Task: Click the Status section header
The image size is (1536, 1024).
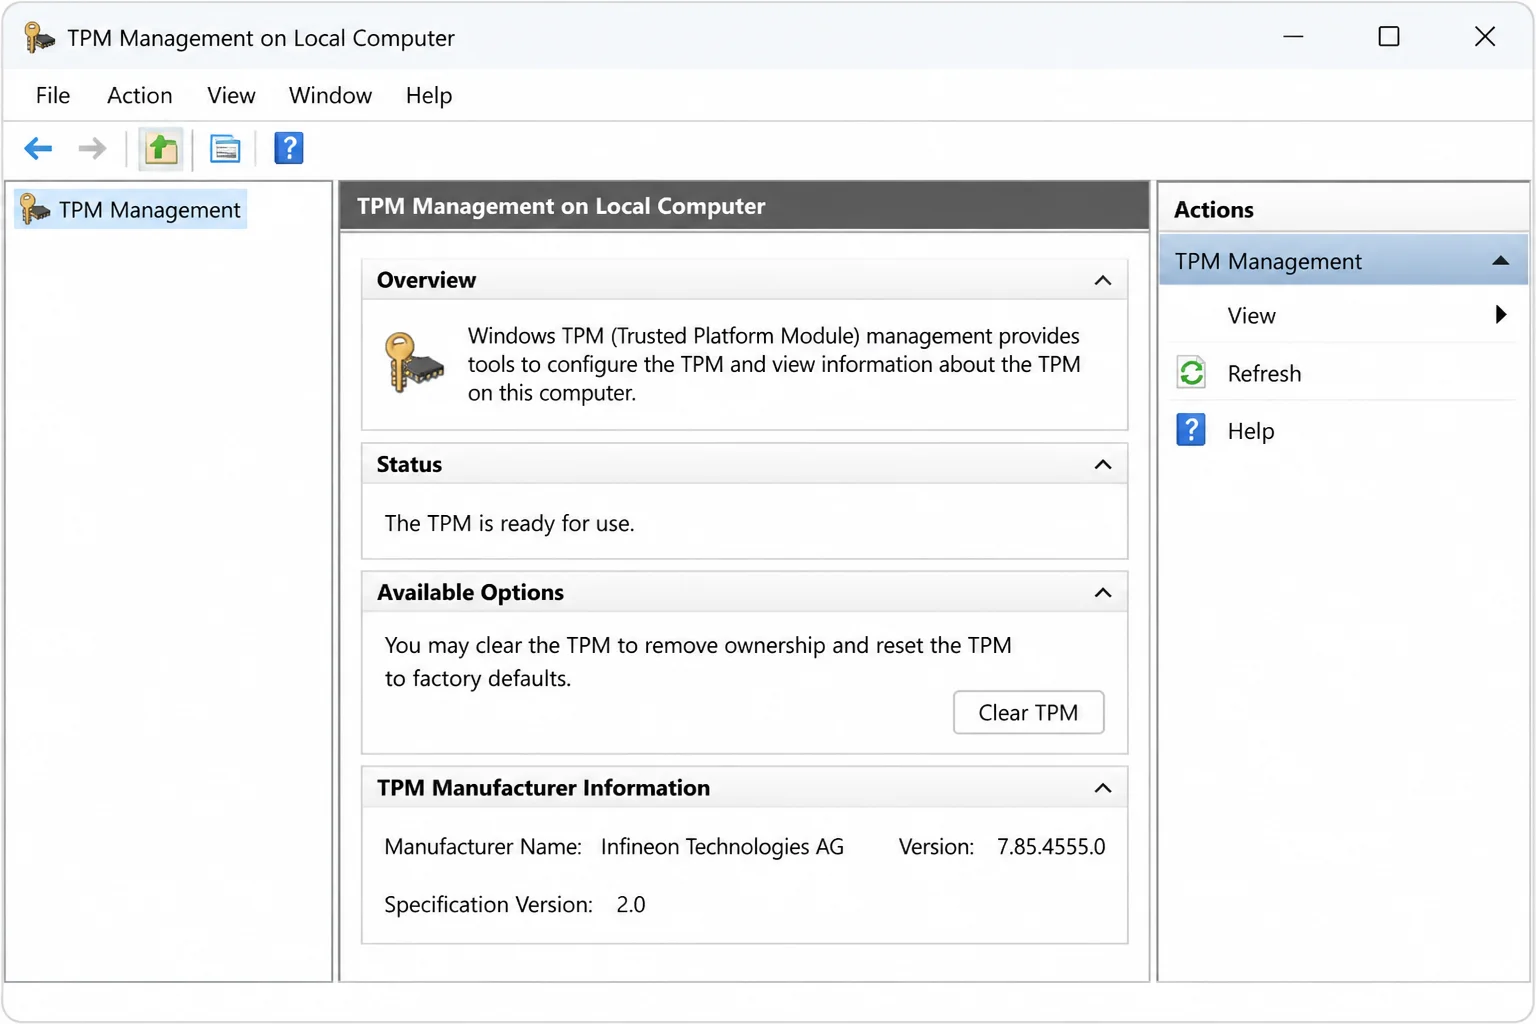Action: coord(744,464)
